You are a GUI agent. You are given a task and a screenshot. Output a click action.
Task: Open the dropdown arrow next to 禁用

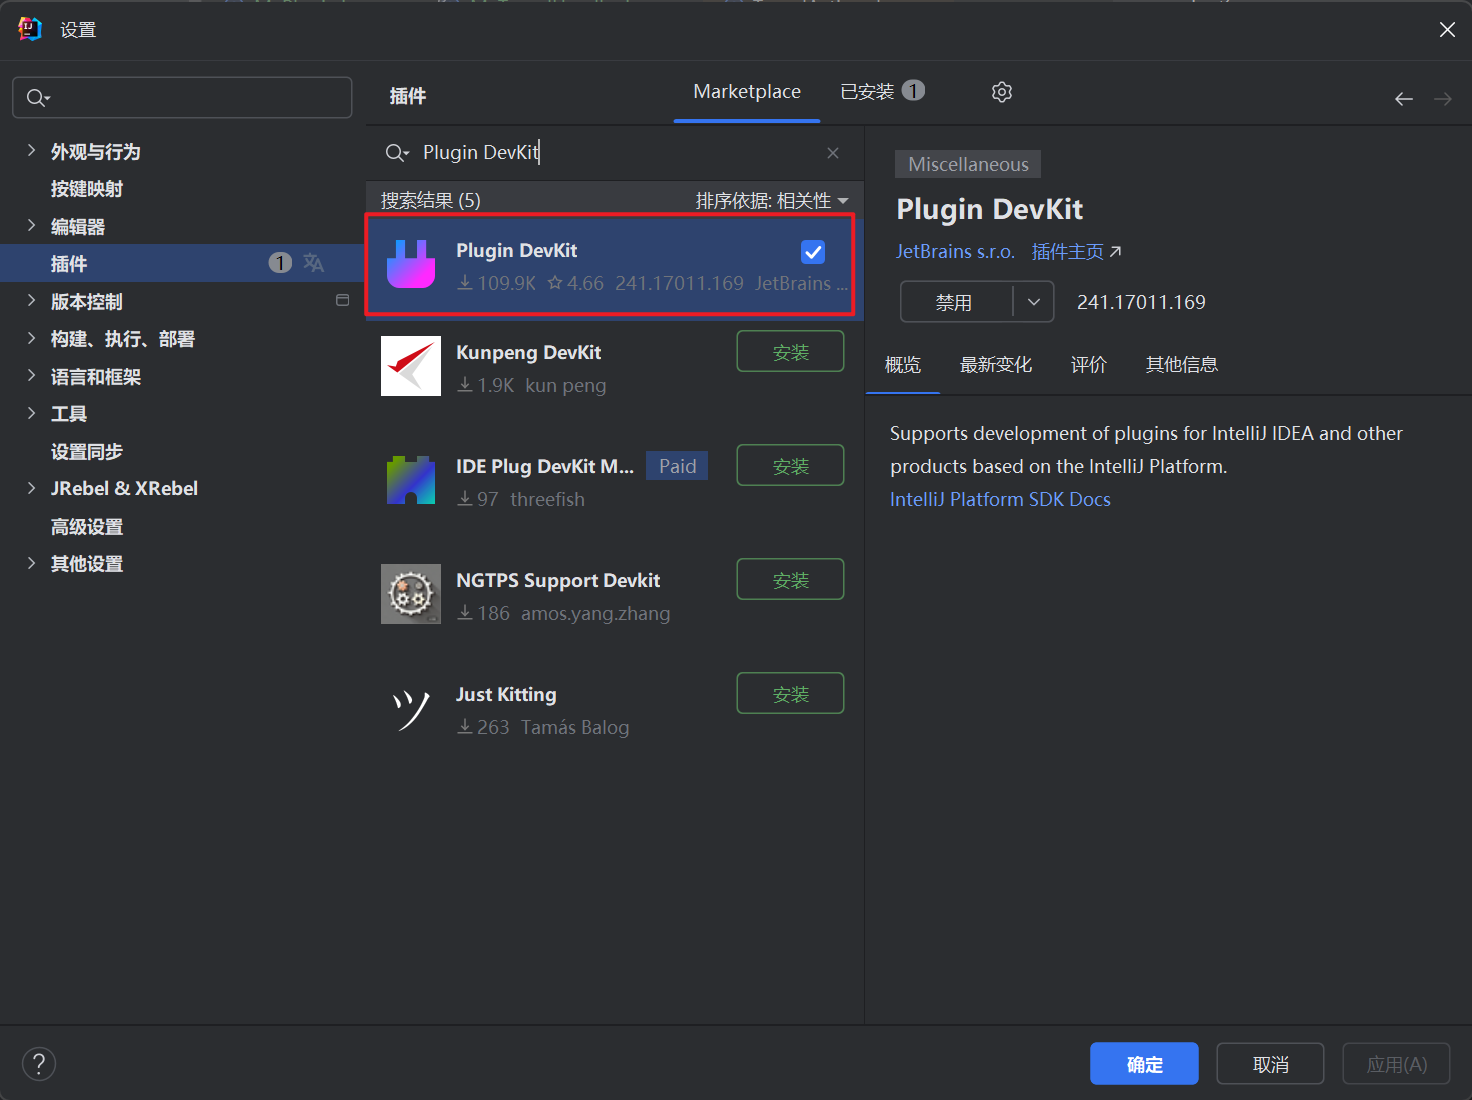[x=1034, y=301]
